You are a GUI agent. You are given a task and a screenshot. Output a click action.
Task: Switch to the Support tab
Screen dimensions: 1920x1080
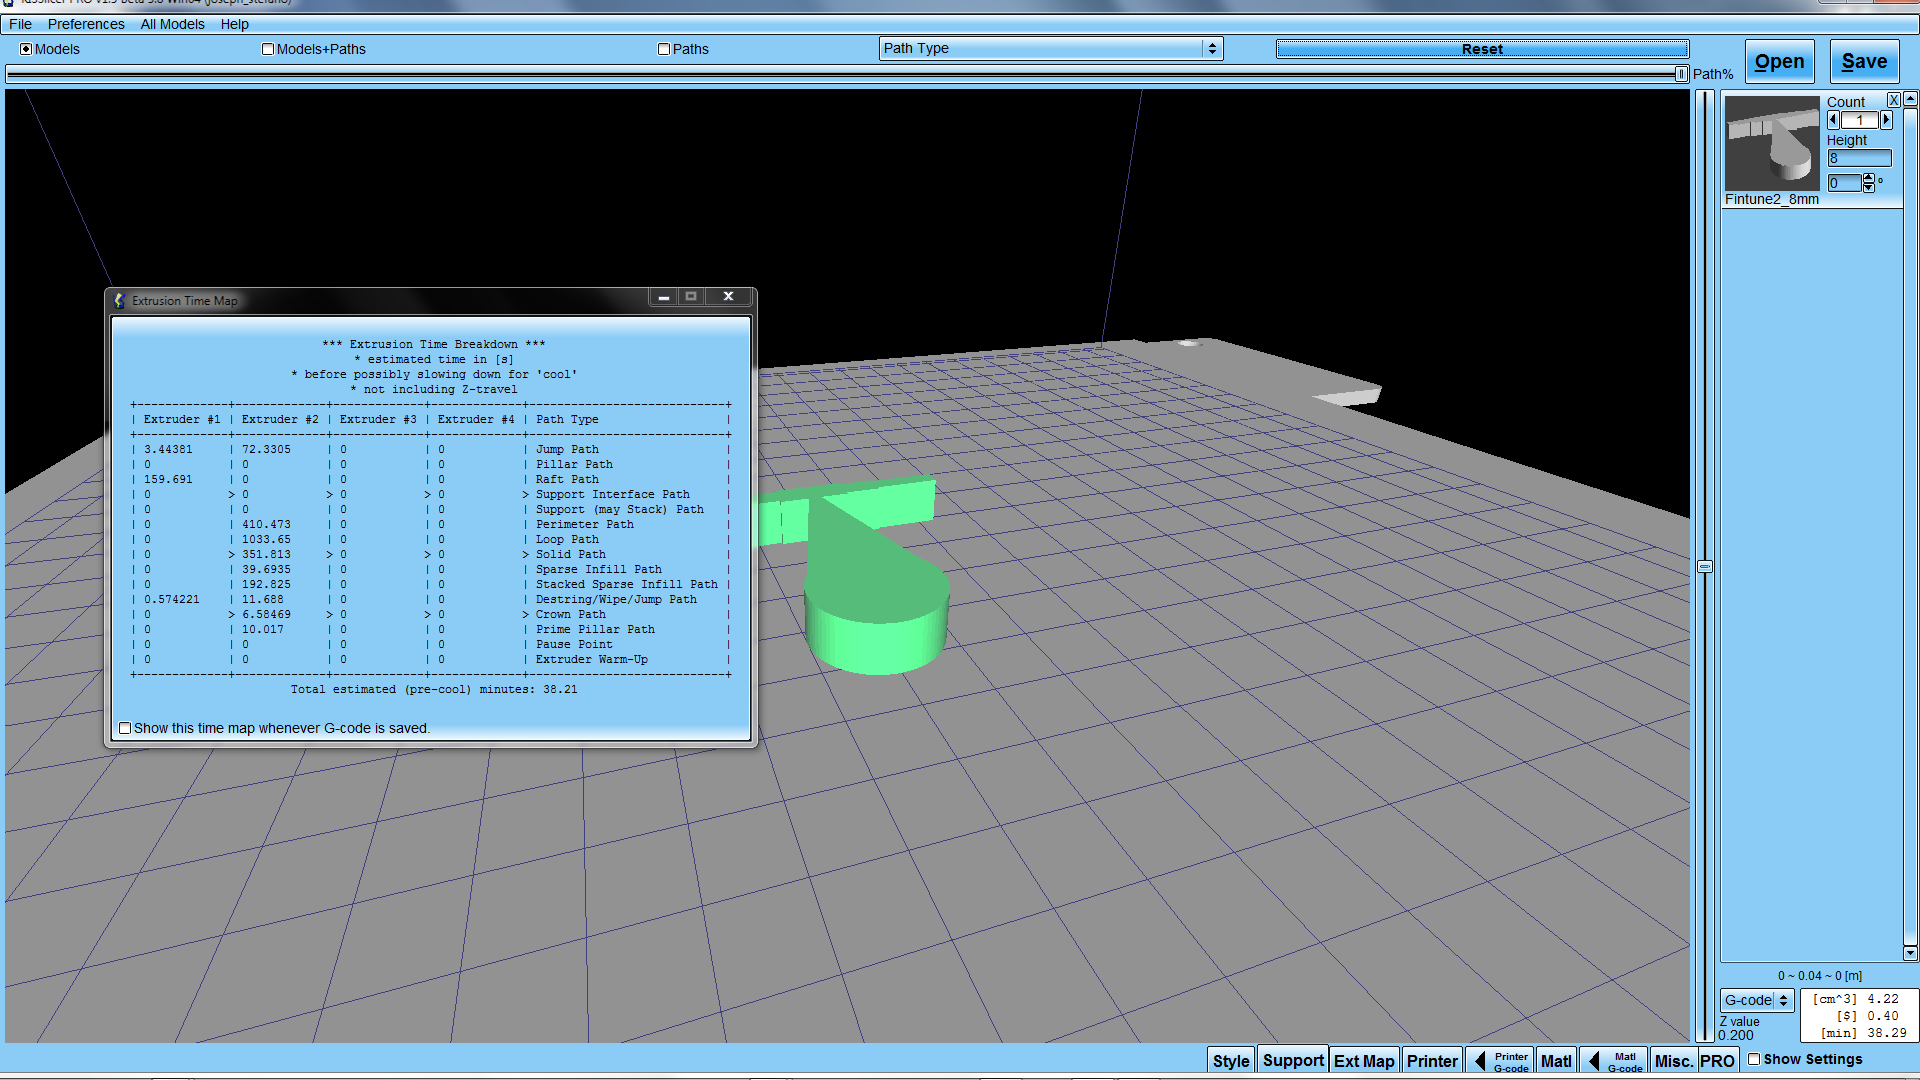[1293, 1061]
